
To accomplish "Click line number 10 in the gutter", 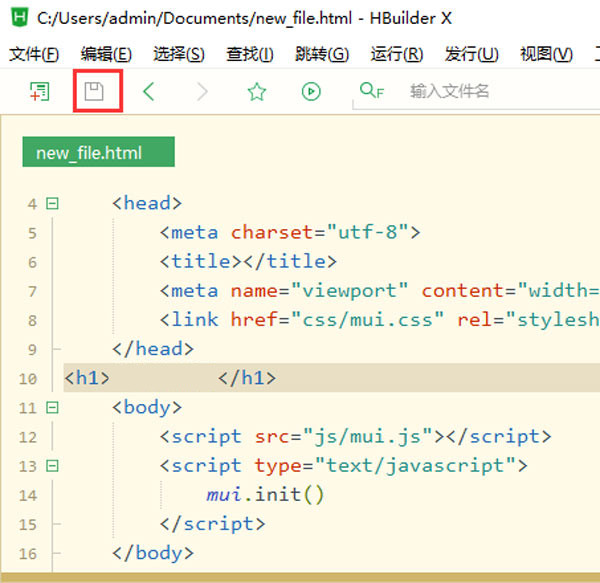I will coord(28,379).
